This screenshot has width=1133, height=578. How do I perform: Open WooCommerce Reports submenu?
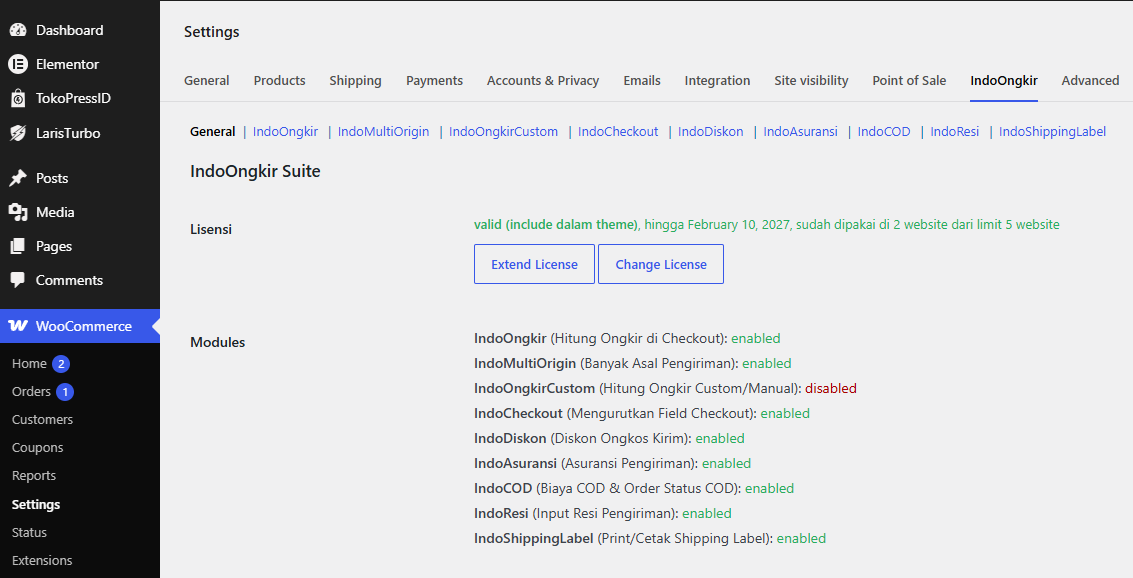coord(34,476)
